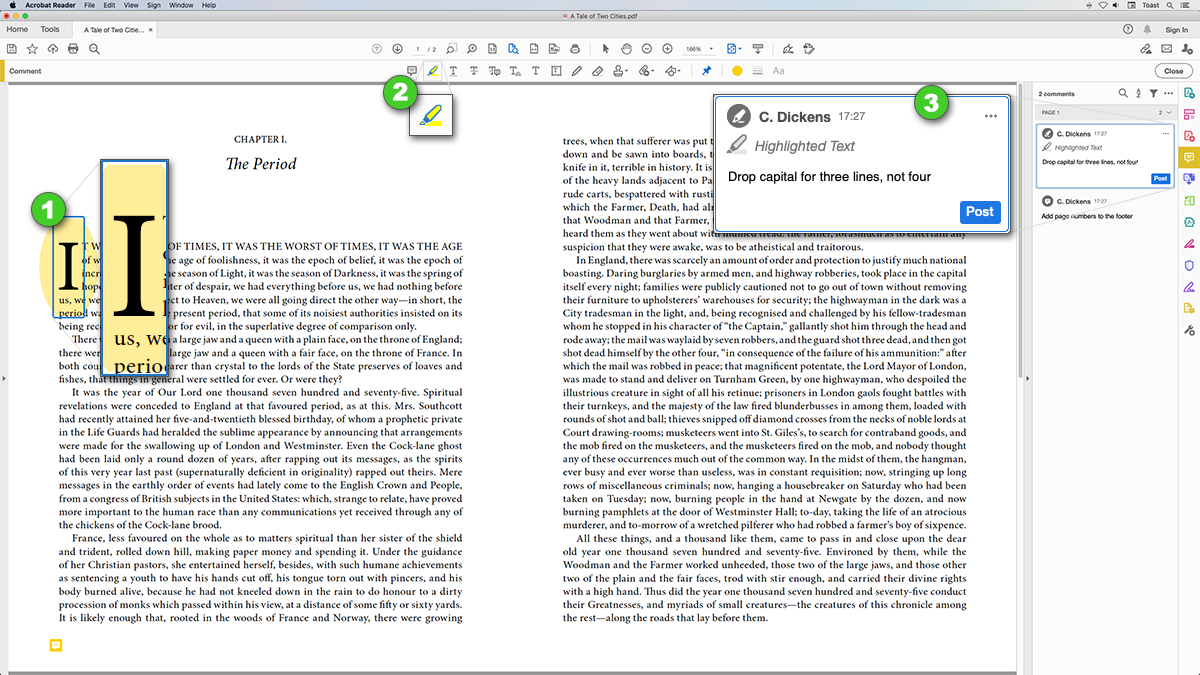Image resolution: width=1200 pixels, height=675 pixels.
Task: Open the yellow Comment tool in right rail
Action: pos(1189,157)
